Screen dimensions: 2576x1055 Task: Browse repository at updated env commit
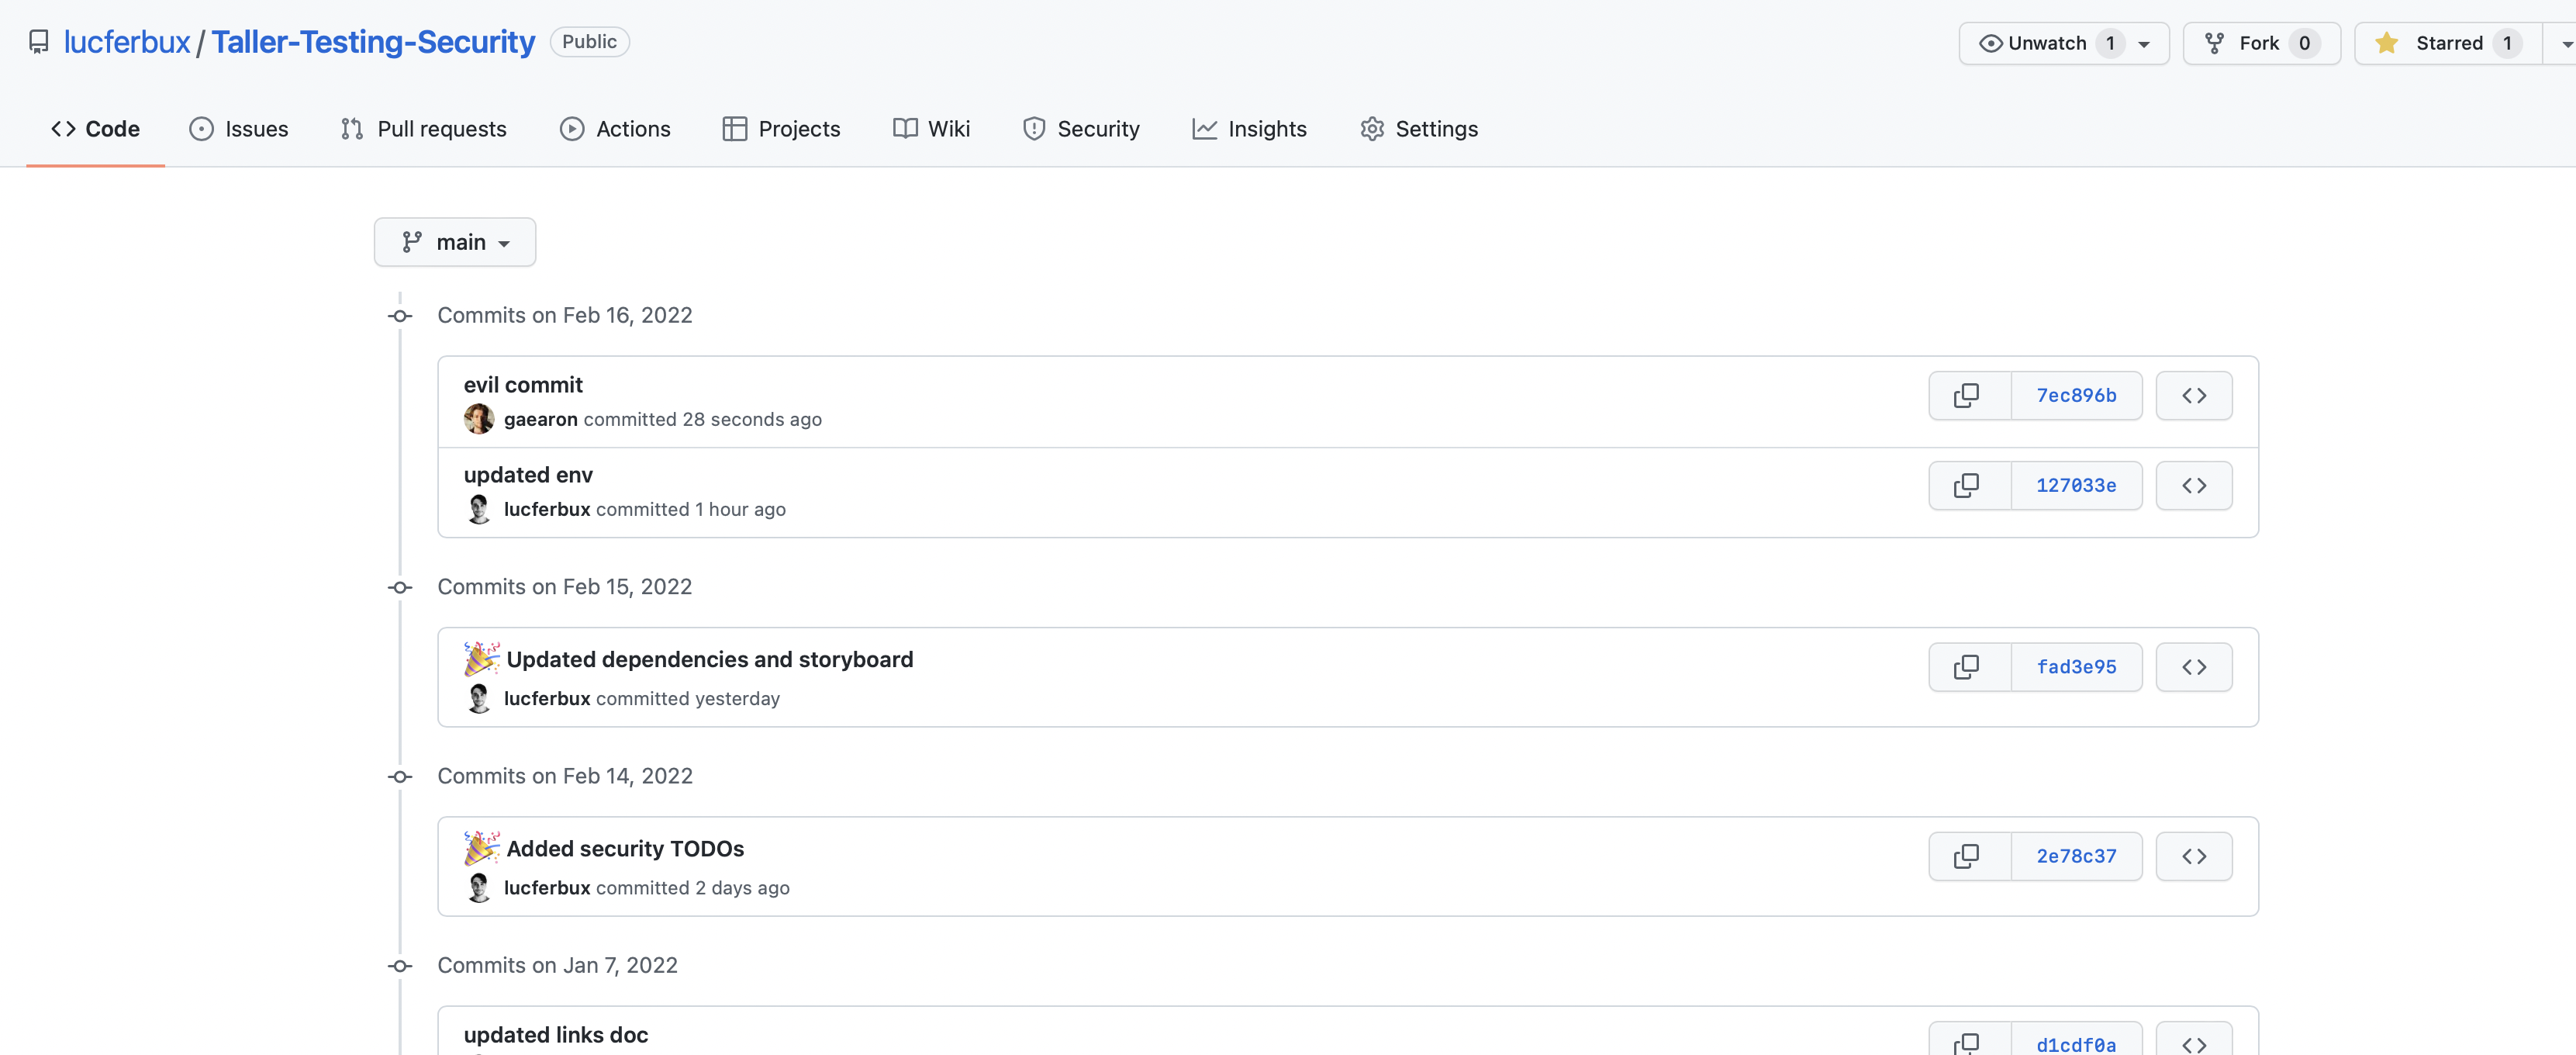point(2193,486)
